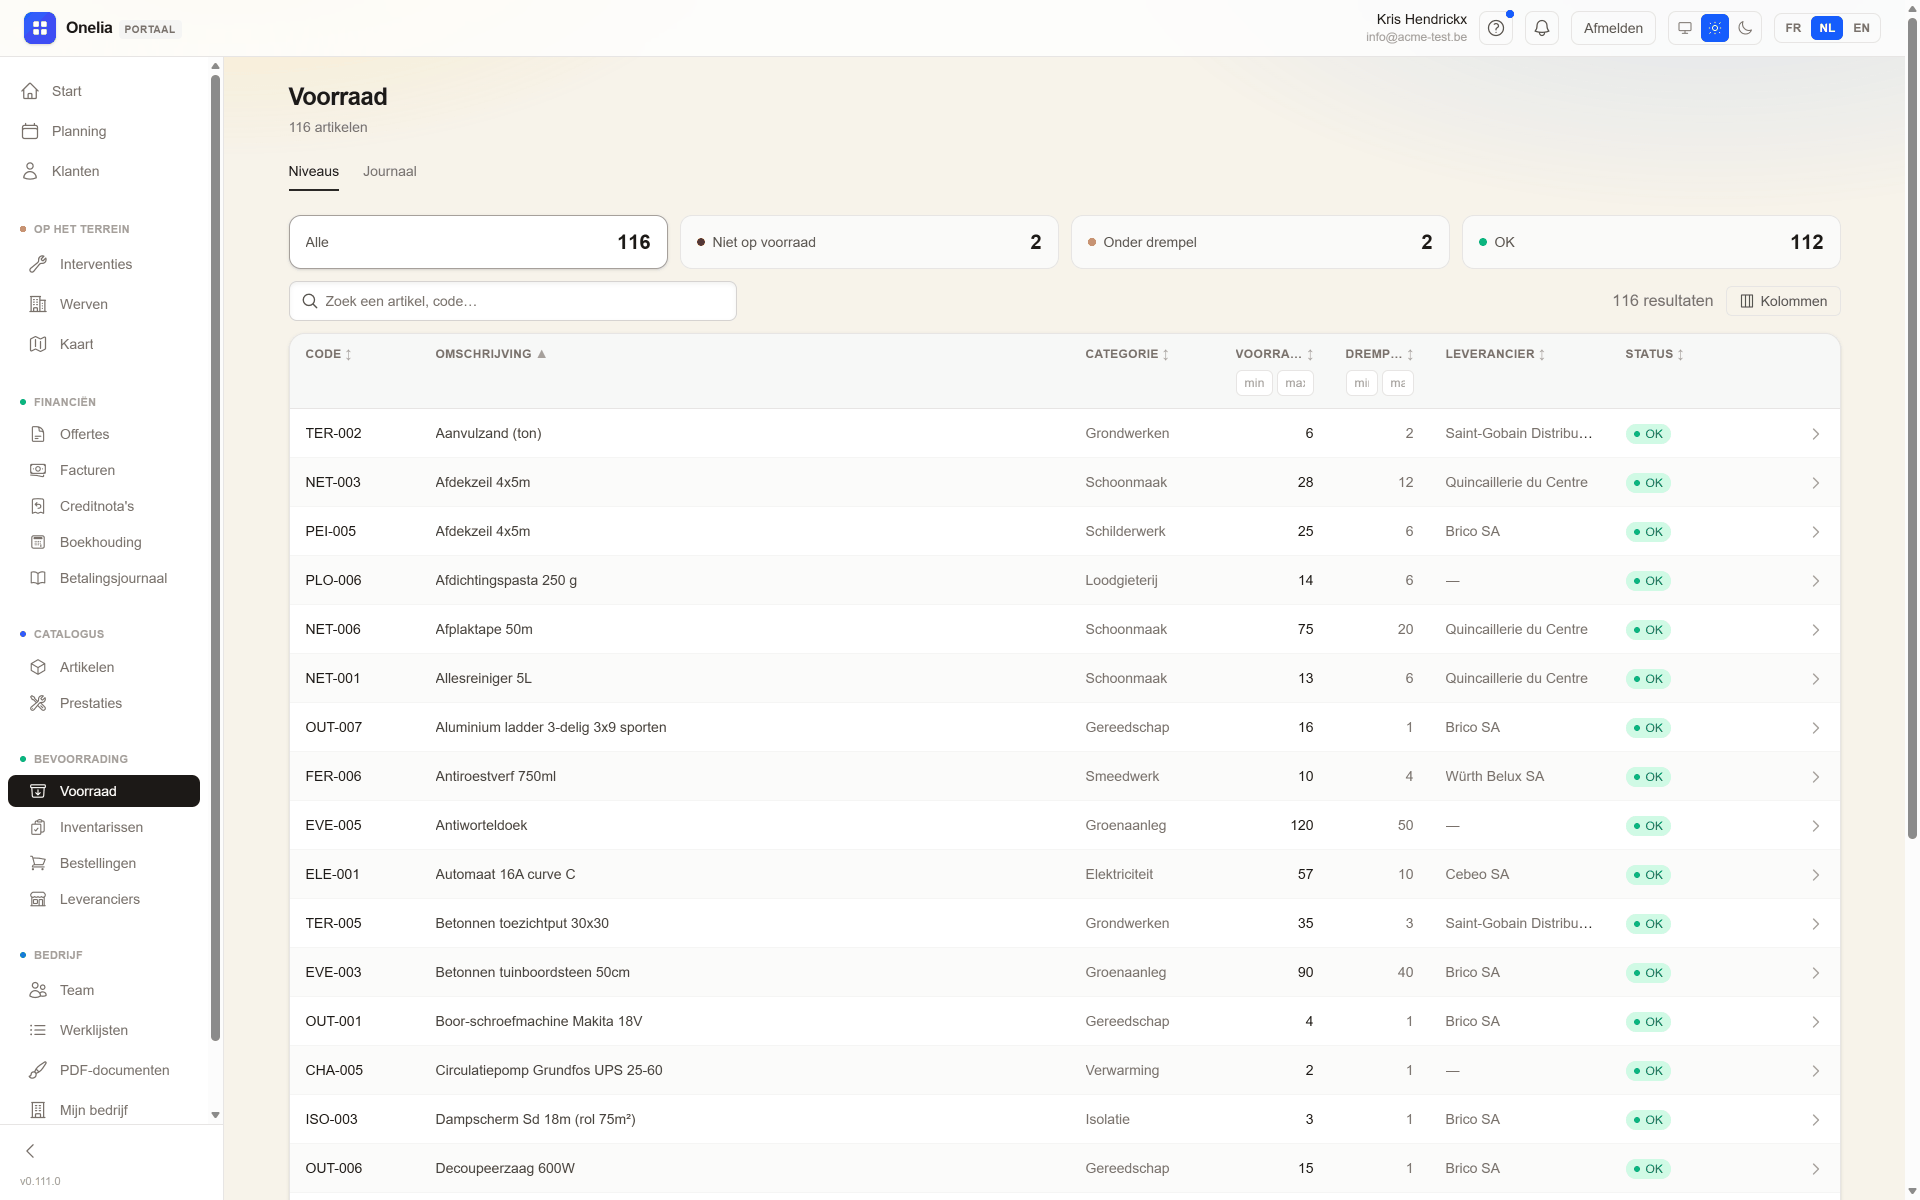
Task: Open the help question mark icon
Action: click(1496, 28)
